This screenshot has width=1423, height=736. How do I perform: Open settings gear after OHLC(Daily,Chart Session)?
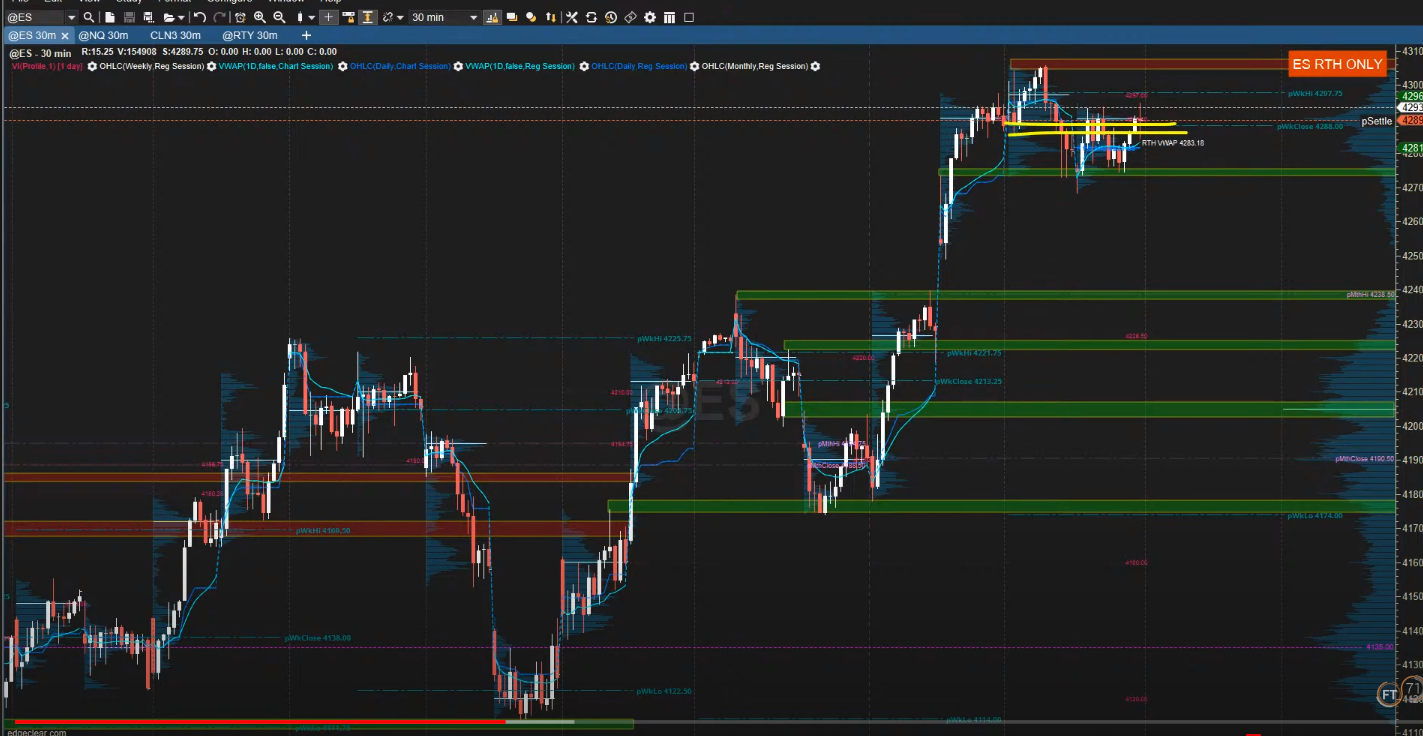tap(458, 66)
